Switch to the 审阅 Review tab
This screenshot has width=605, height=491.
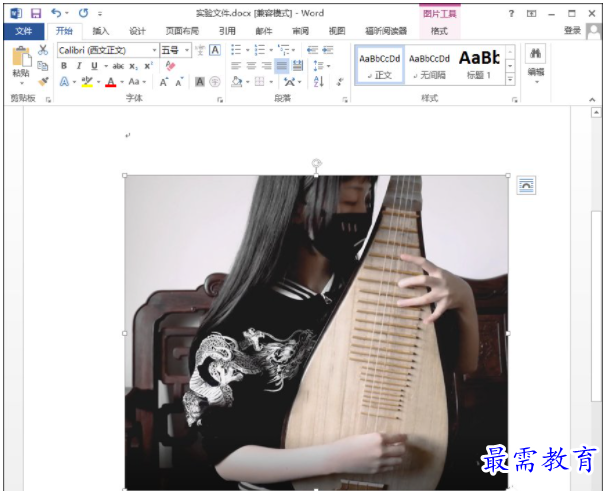click(x=300, y=31)
